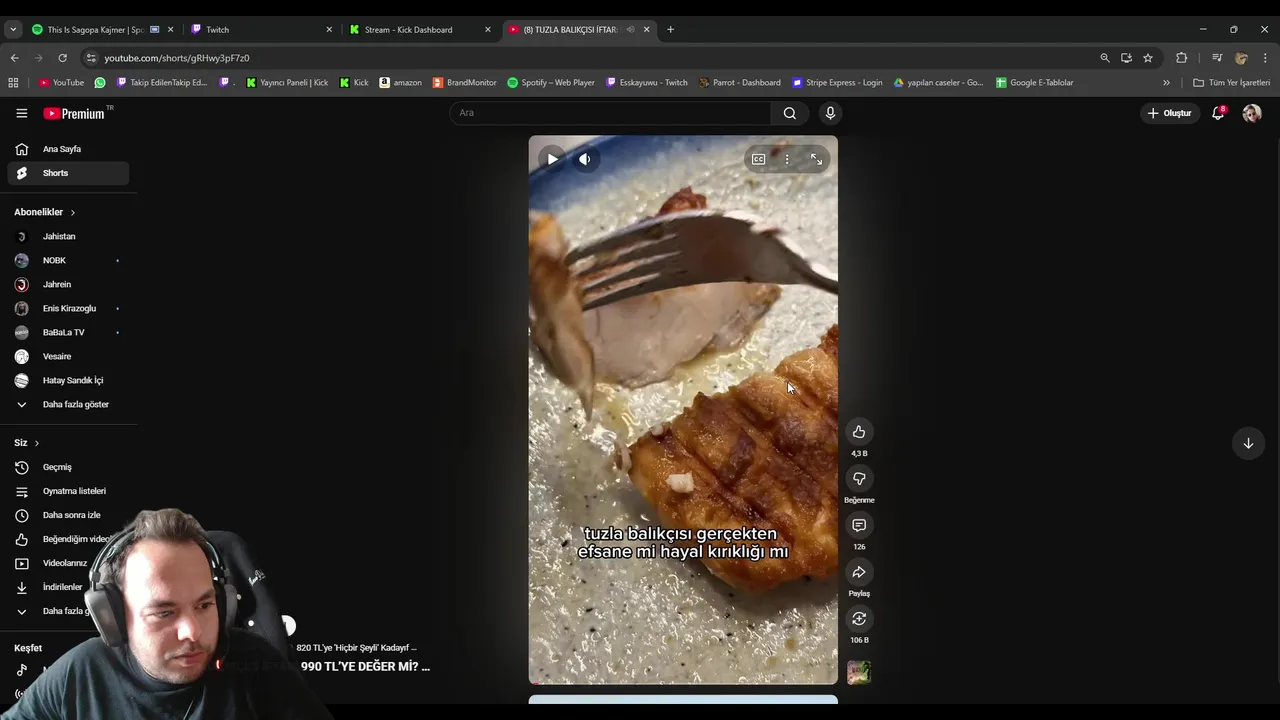1280x720 pixels.
Task: Open the YouTube hamburger guide menu
Action: [22, 113]
